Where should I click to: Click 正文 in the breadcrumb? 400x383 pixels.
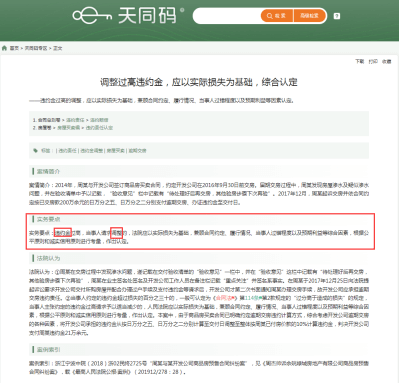[x=58, y=48]
